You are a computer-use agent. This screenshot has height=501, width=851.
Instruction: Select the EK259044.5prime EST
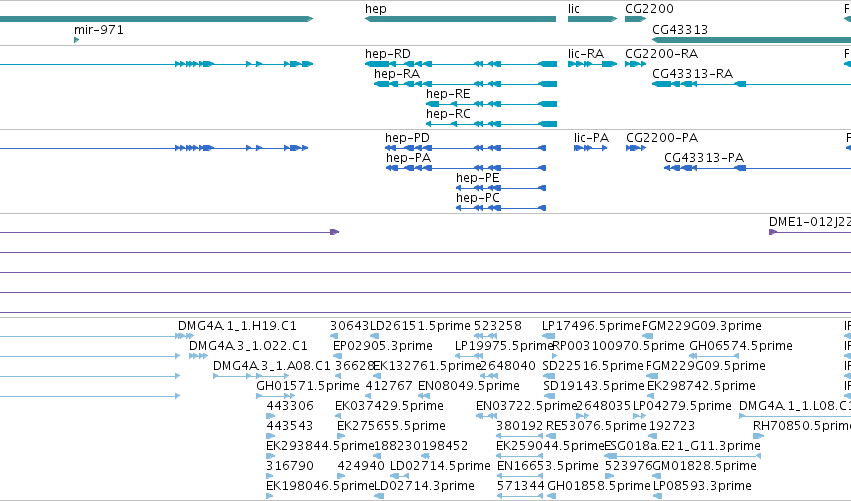519,456
